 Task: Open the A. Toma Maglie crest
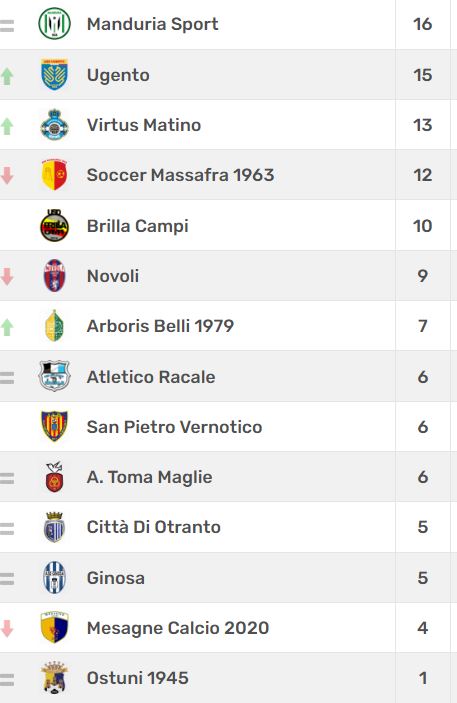(x=54, y=477)
